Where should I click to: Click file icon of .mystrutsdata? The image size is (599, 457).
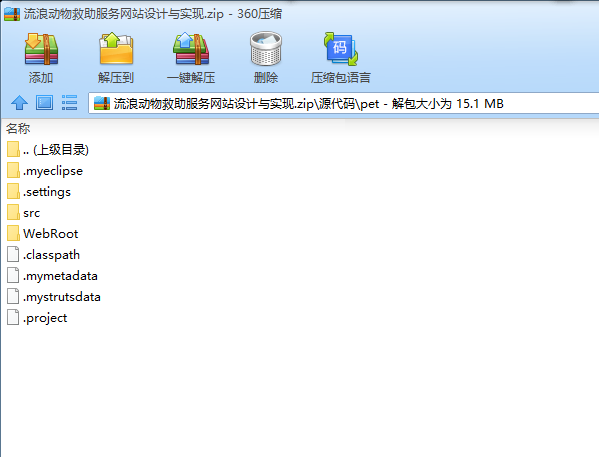pyautogui.click(x=13, y=297)
